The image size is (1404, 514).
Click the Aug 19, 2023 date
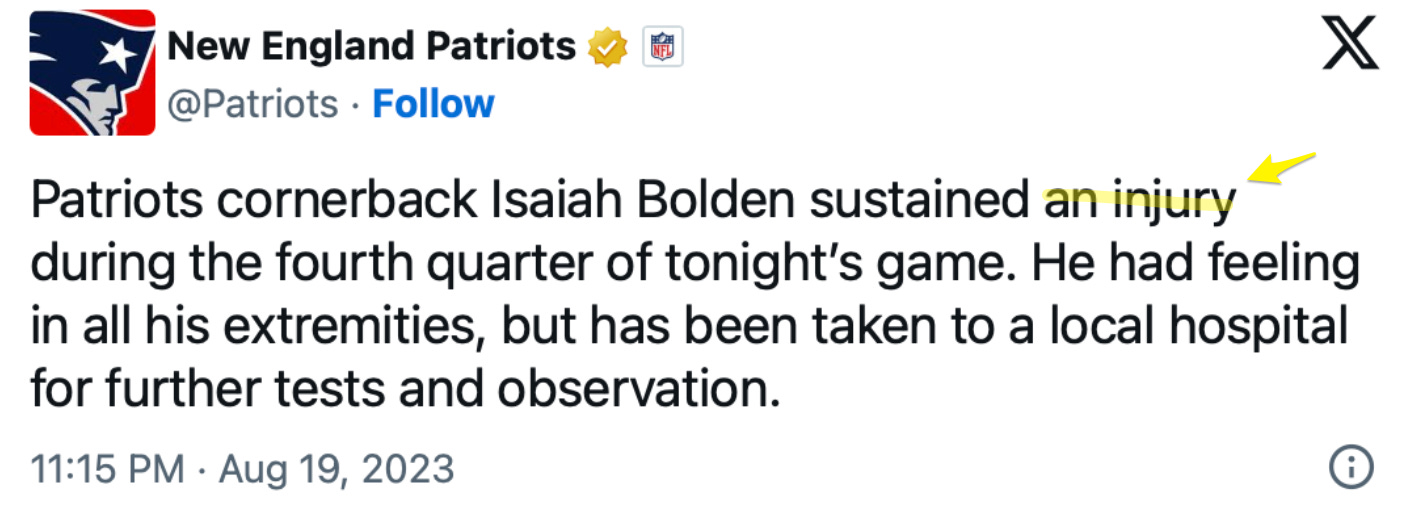click(336, 468)
